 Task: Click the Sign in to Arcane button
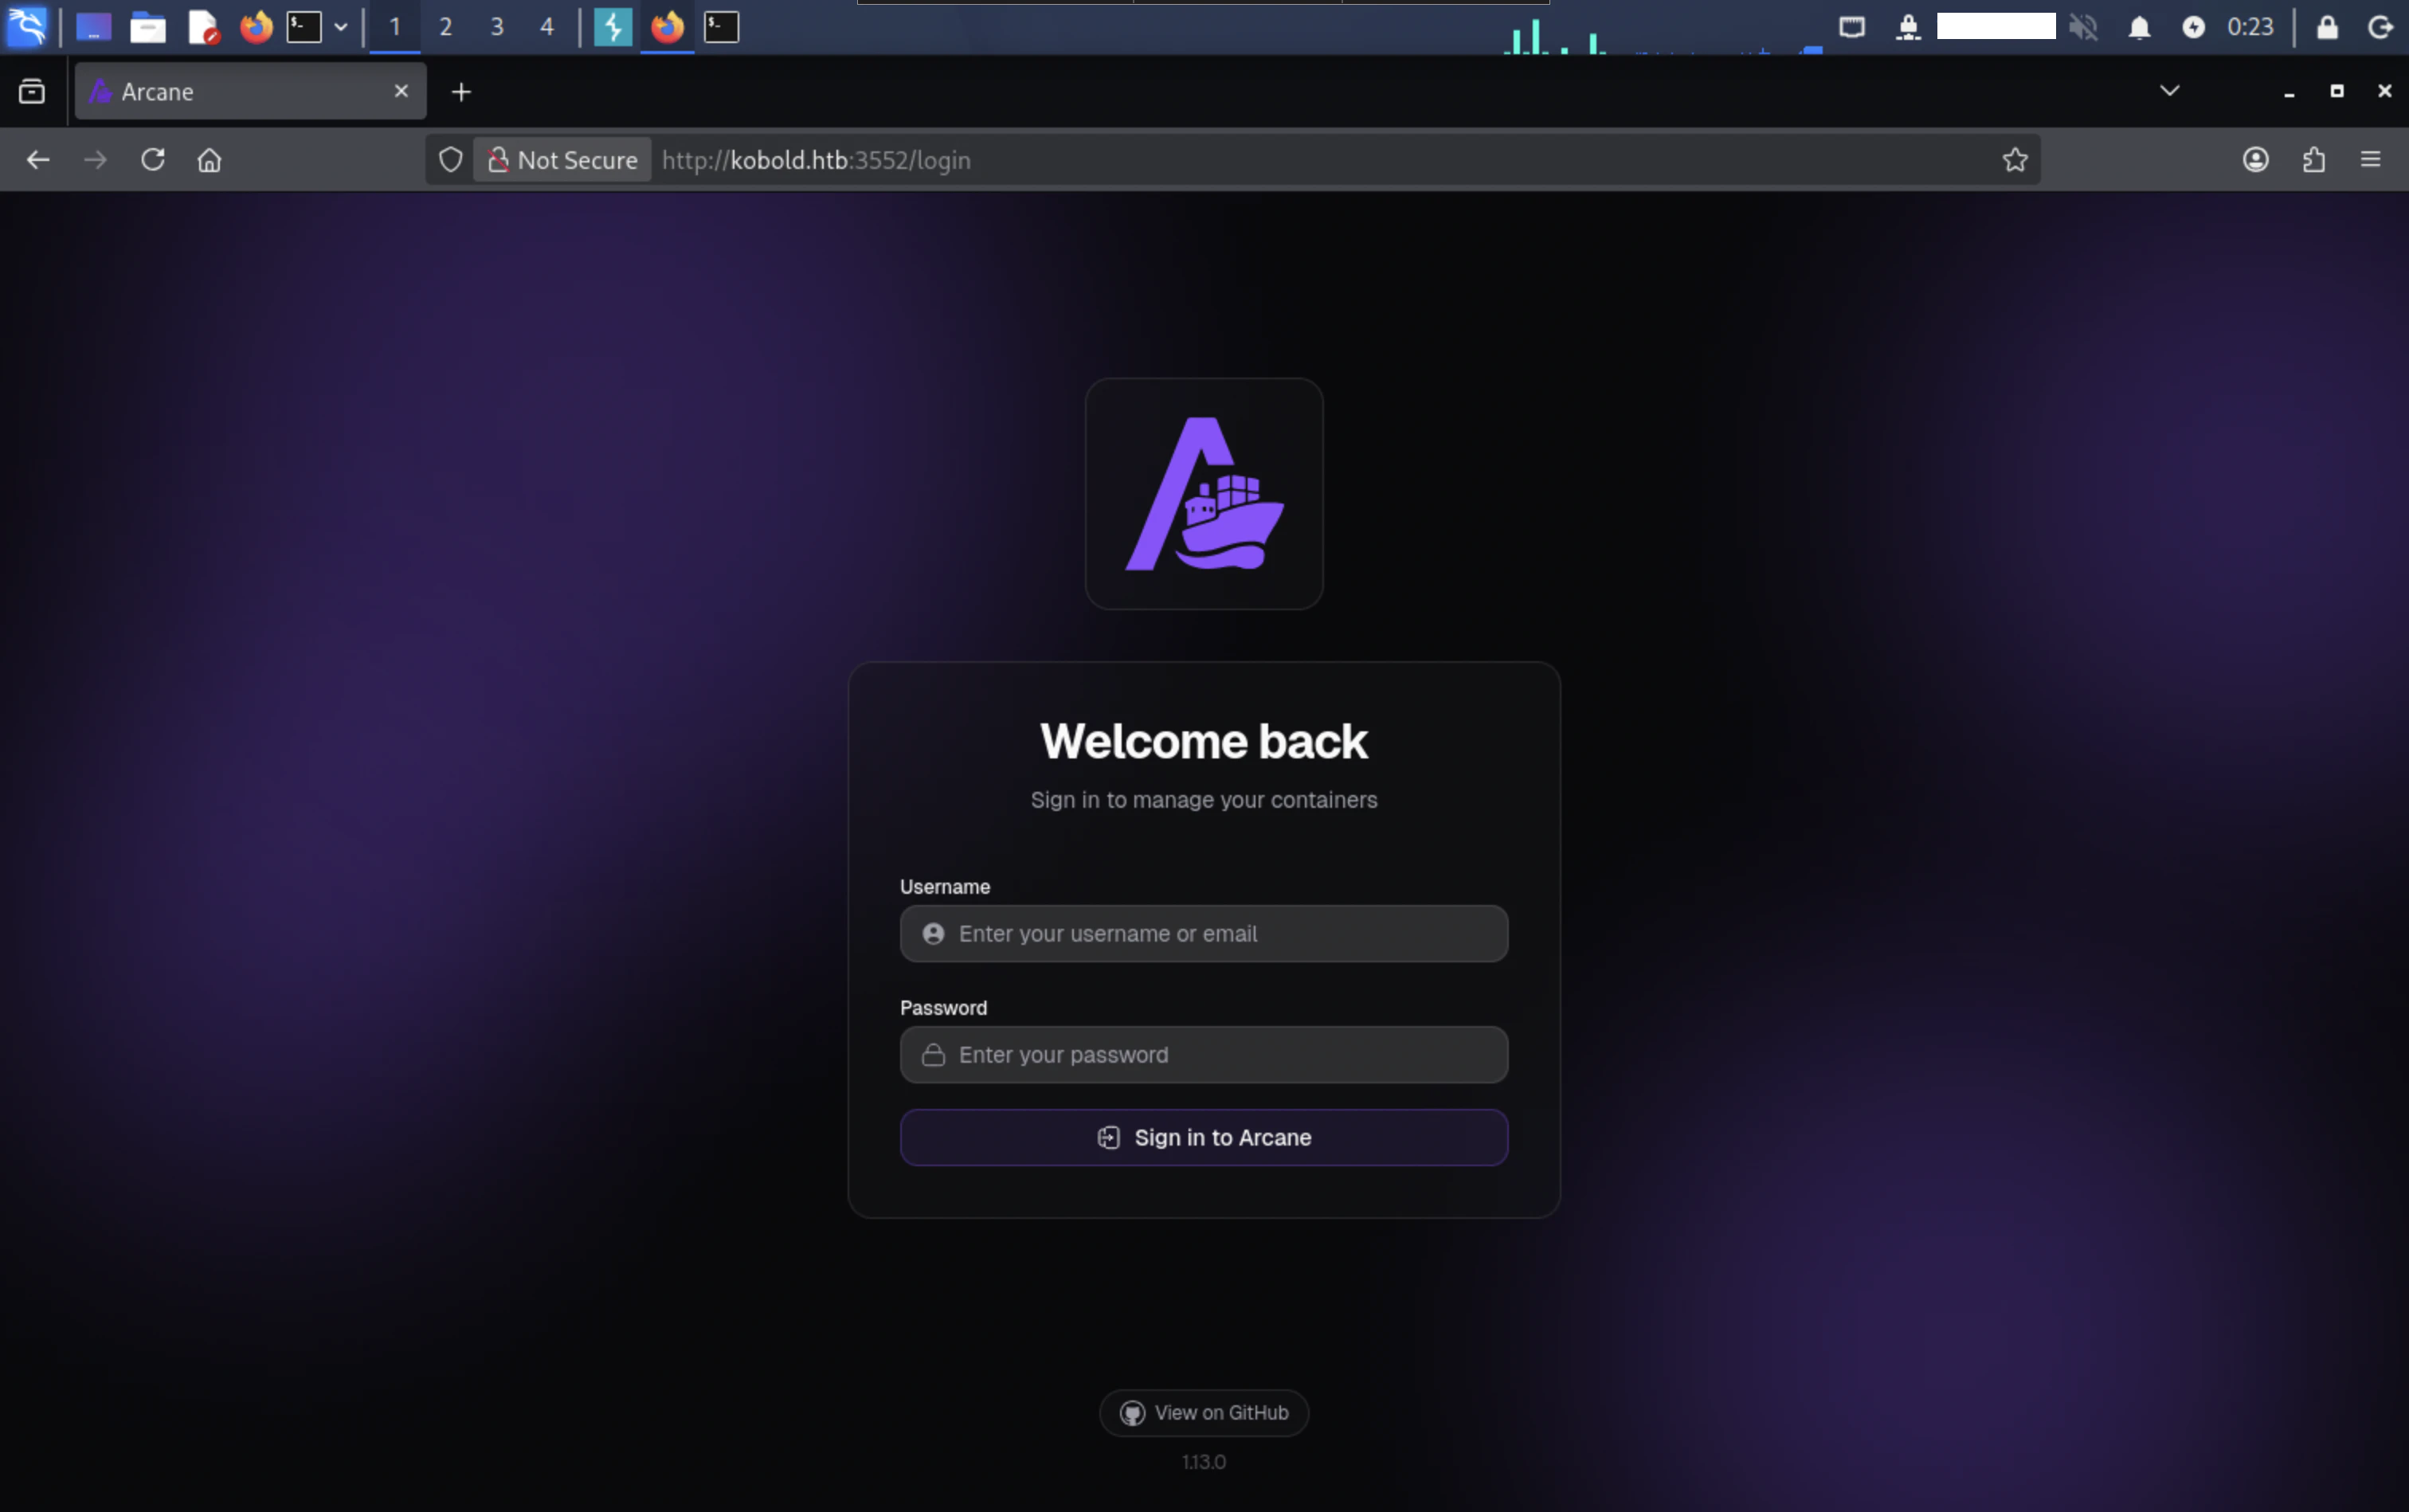(x=1204, y=1138)
